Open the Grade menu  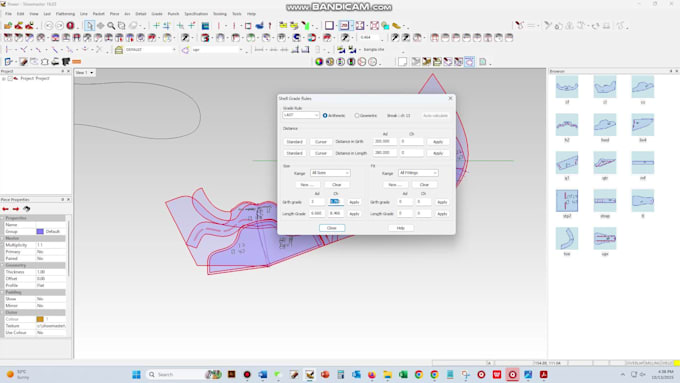[x=157, y=14]
